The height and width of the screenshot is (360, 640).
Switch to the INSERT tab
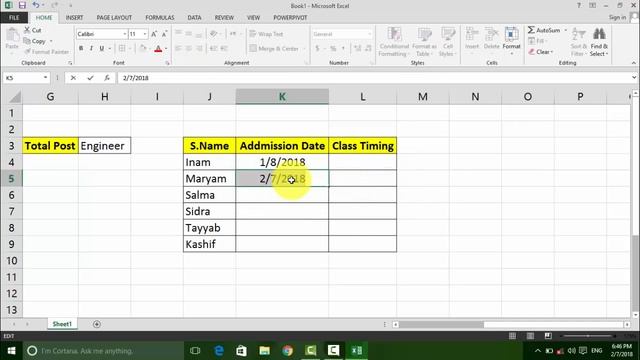[74, 18]
